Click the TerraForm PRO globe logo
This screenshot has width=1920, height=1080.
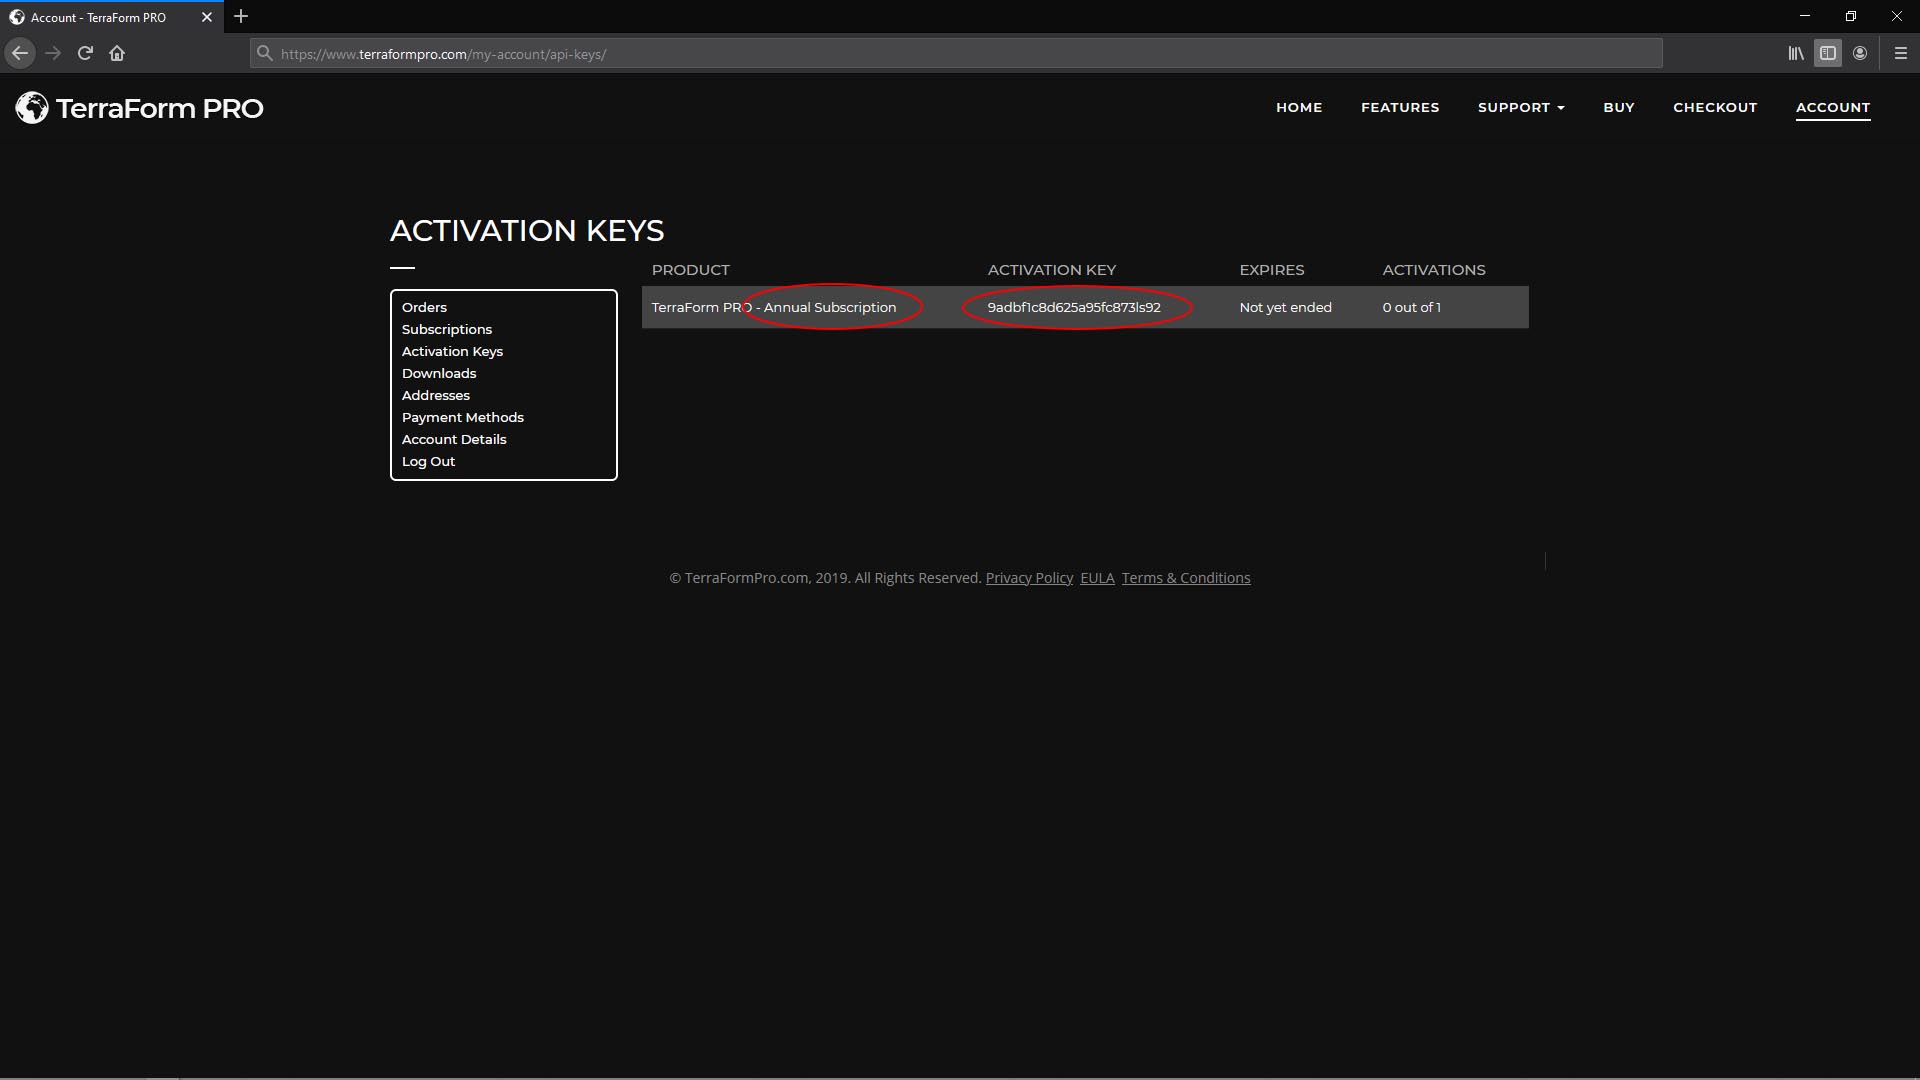[32, 108]
